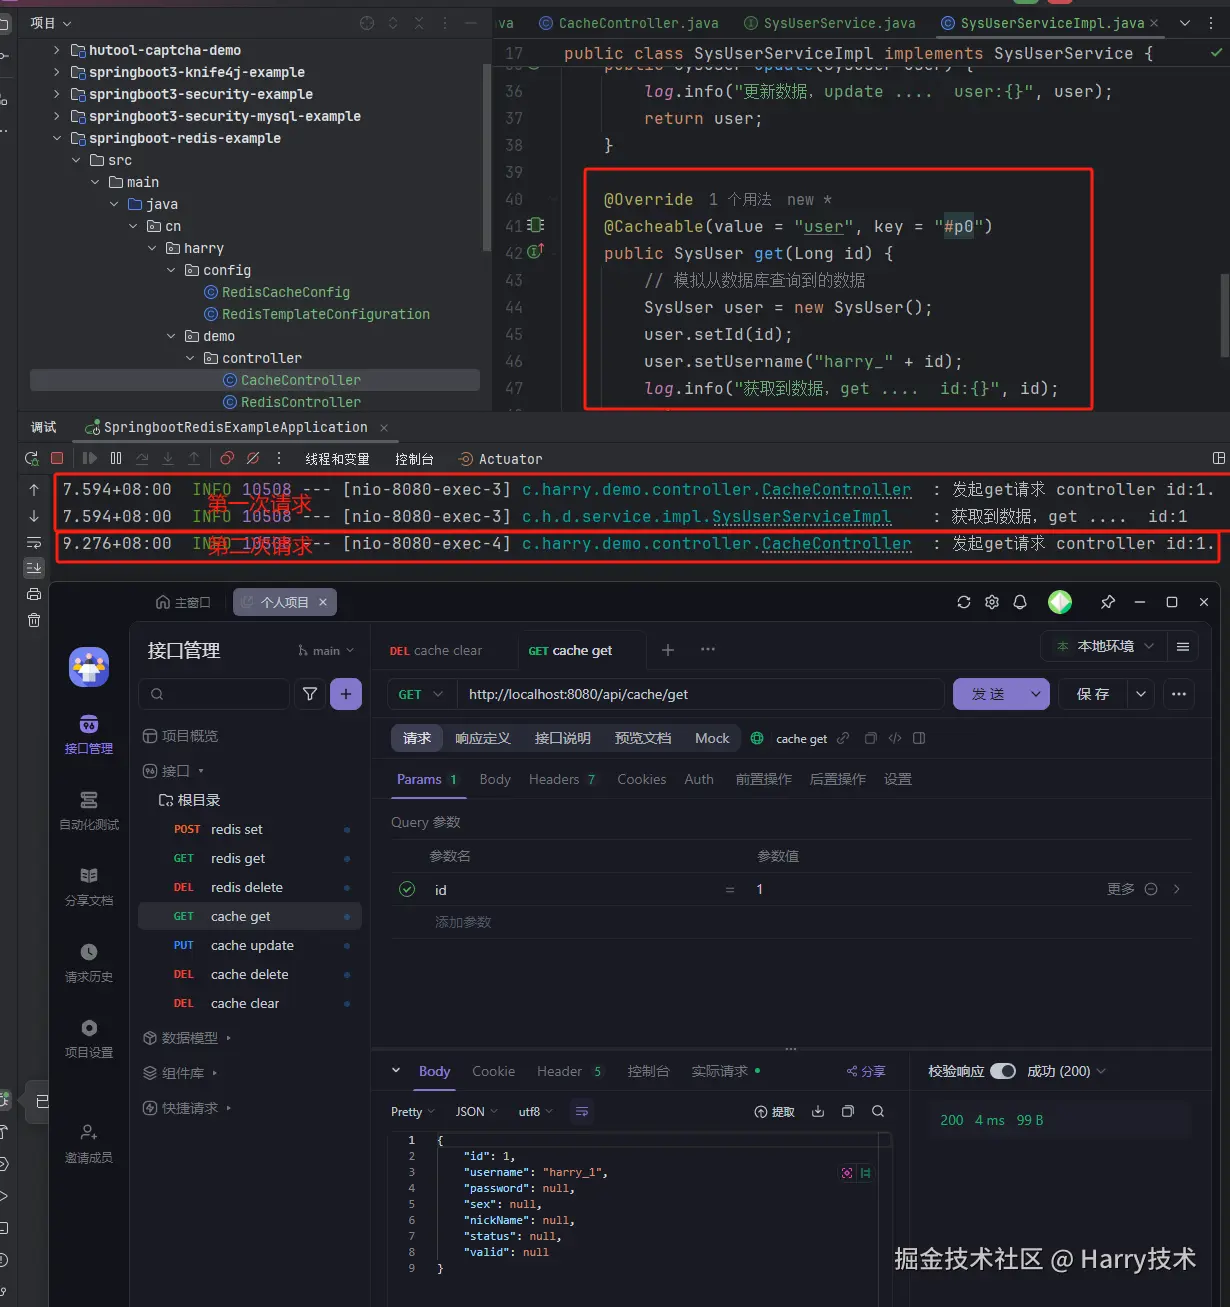This screenshot has width=1230, height=1307.
Task: Open the 本地环境 environment dropdown
Action: point(1104,646)
